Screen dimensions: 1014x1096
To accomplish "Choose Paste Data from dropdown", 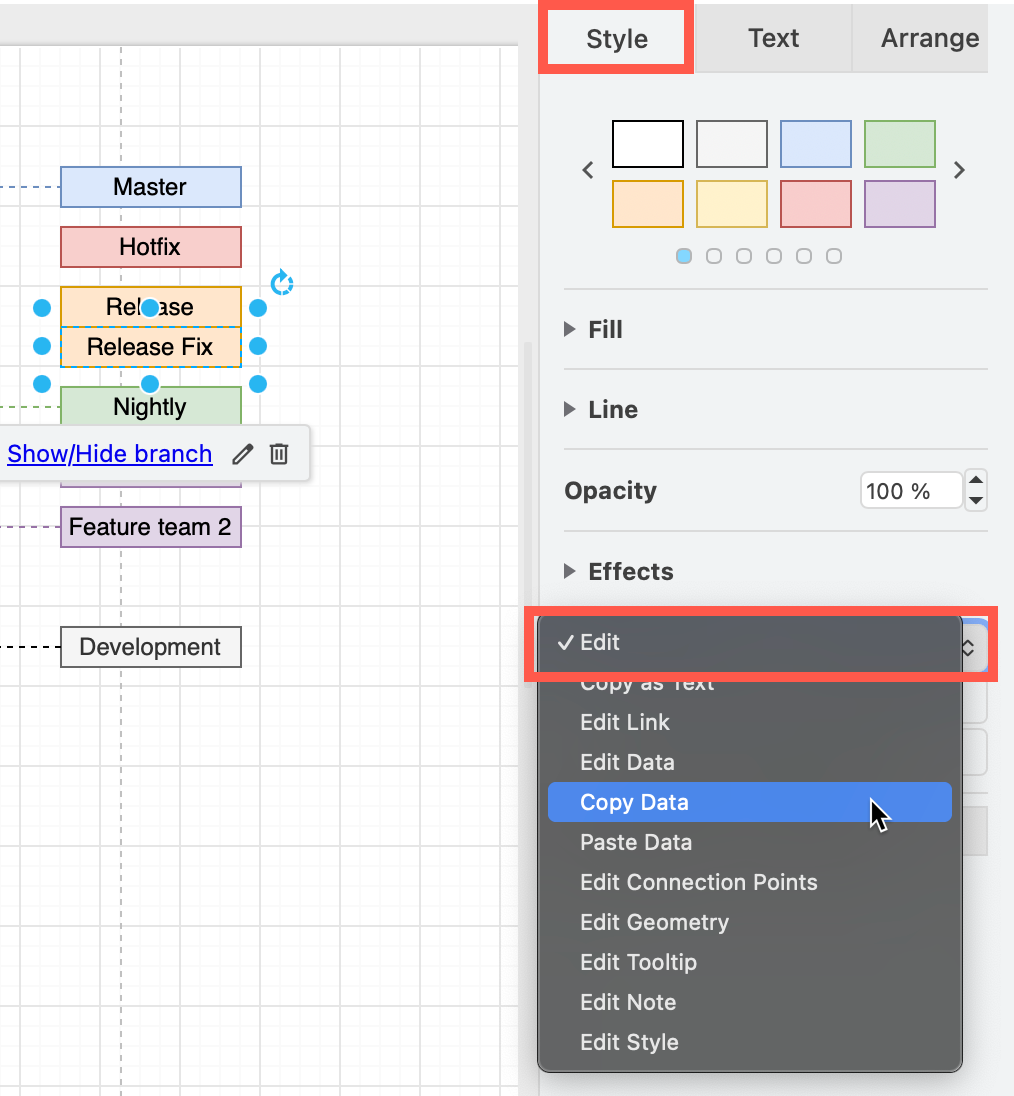I will 750,842.
